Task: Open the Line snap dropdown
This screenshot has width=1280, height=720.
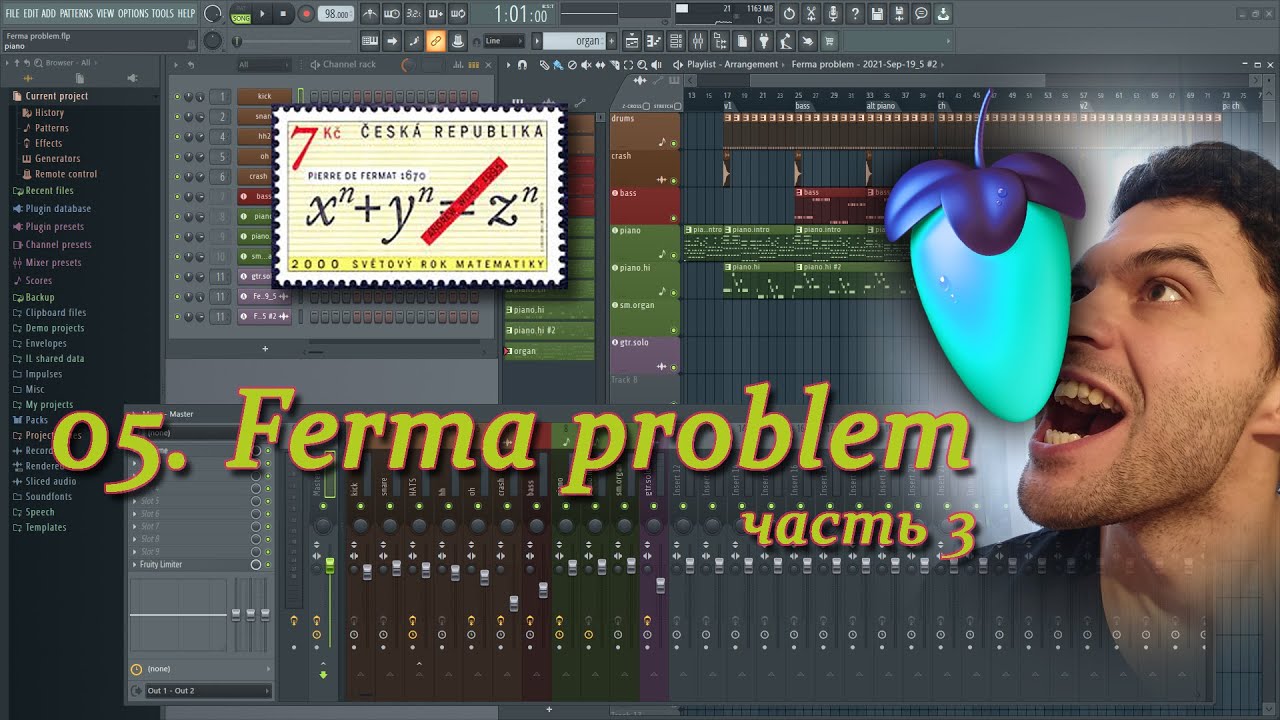Action: [503, 41]
